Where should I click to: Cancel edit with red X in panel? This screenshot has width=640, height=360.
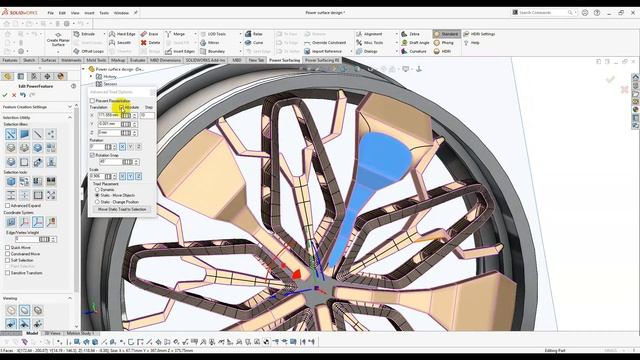coord(14,95)
